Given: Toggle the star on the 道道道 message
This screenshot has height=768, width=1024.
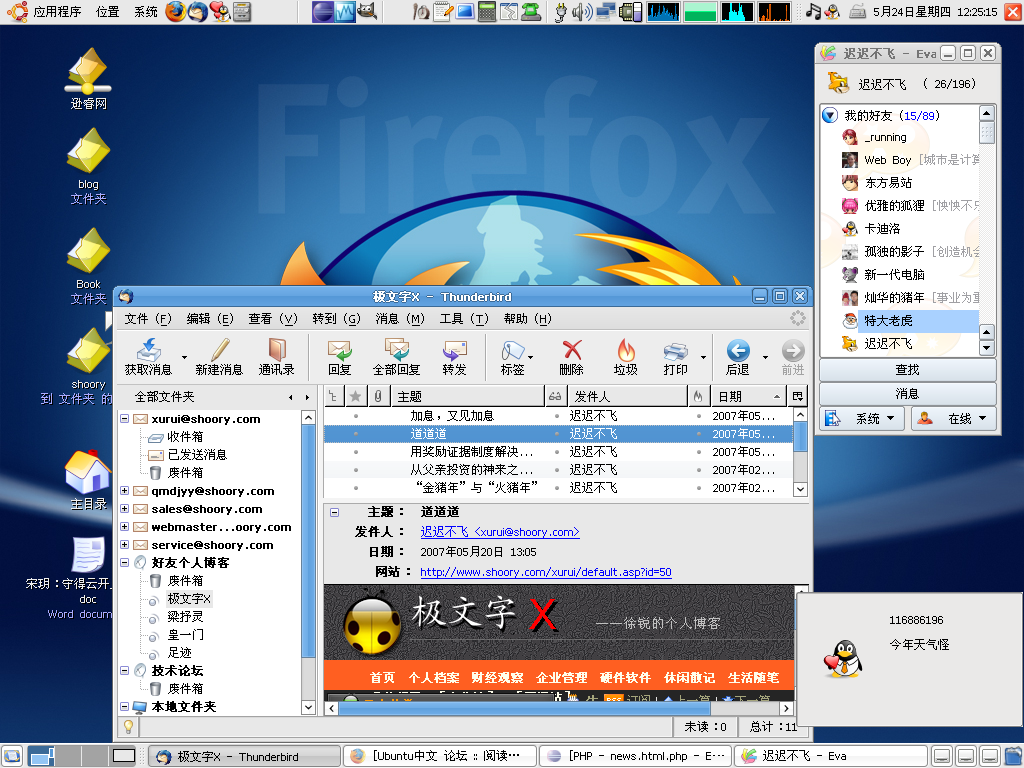Looking at the screenshot, I should click(355, 434).
